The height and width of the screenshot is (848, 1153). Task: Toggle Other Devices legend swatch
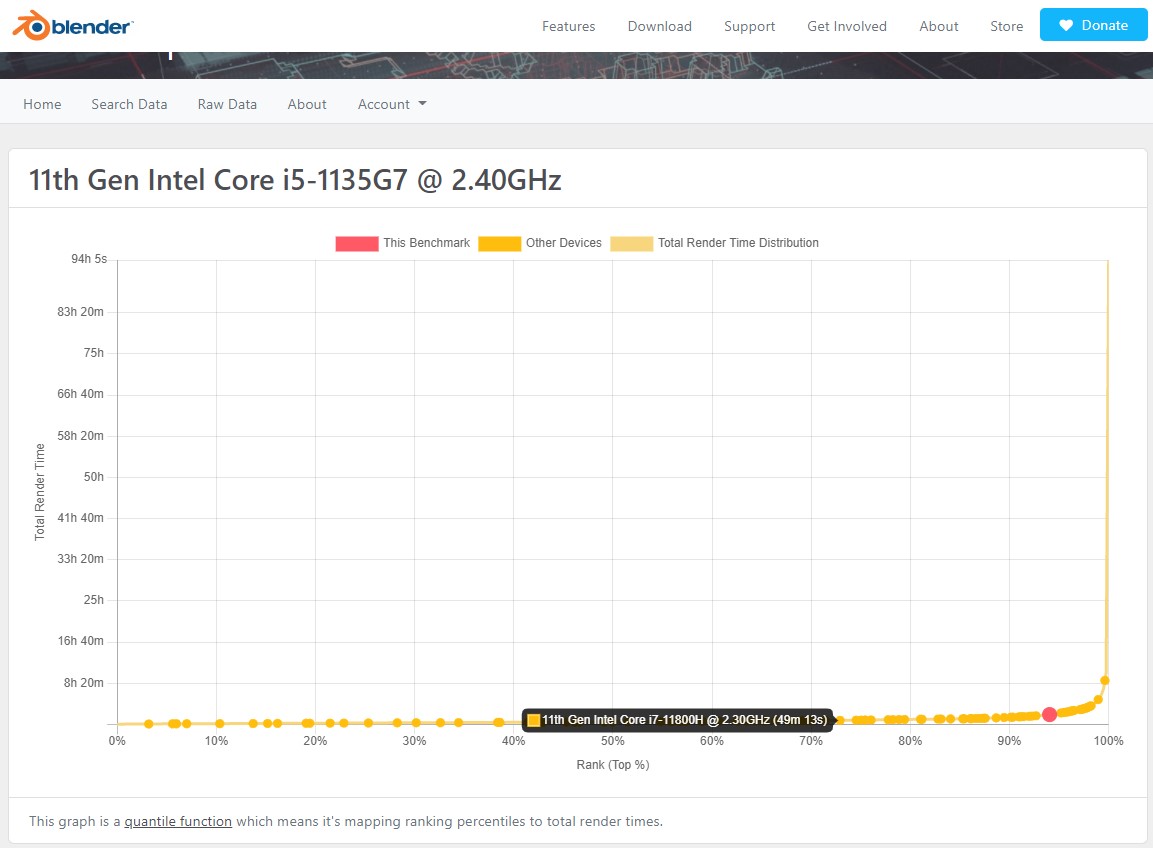(499, 243)
